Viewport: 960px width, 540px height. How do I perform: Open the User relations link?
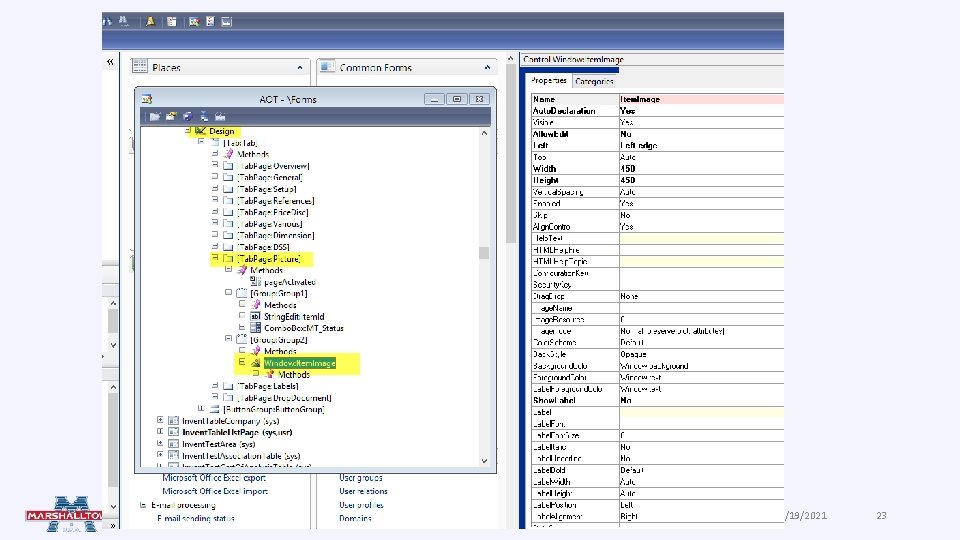click(363, 491)
